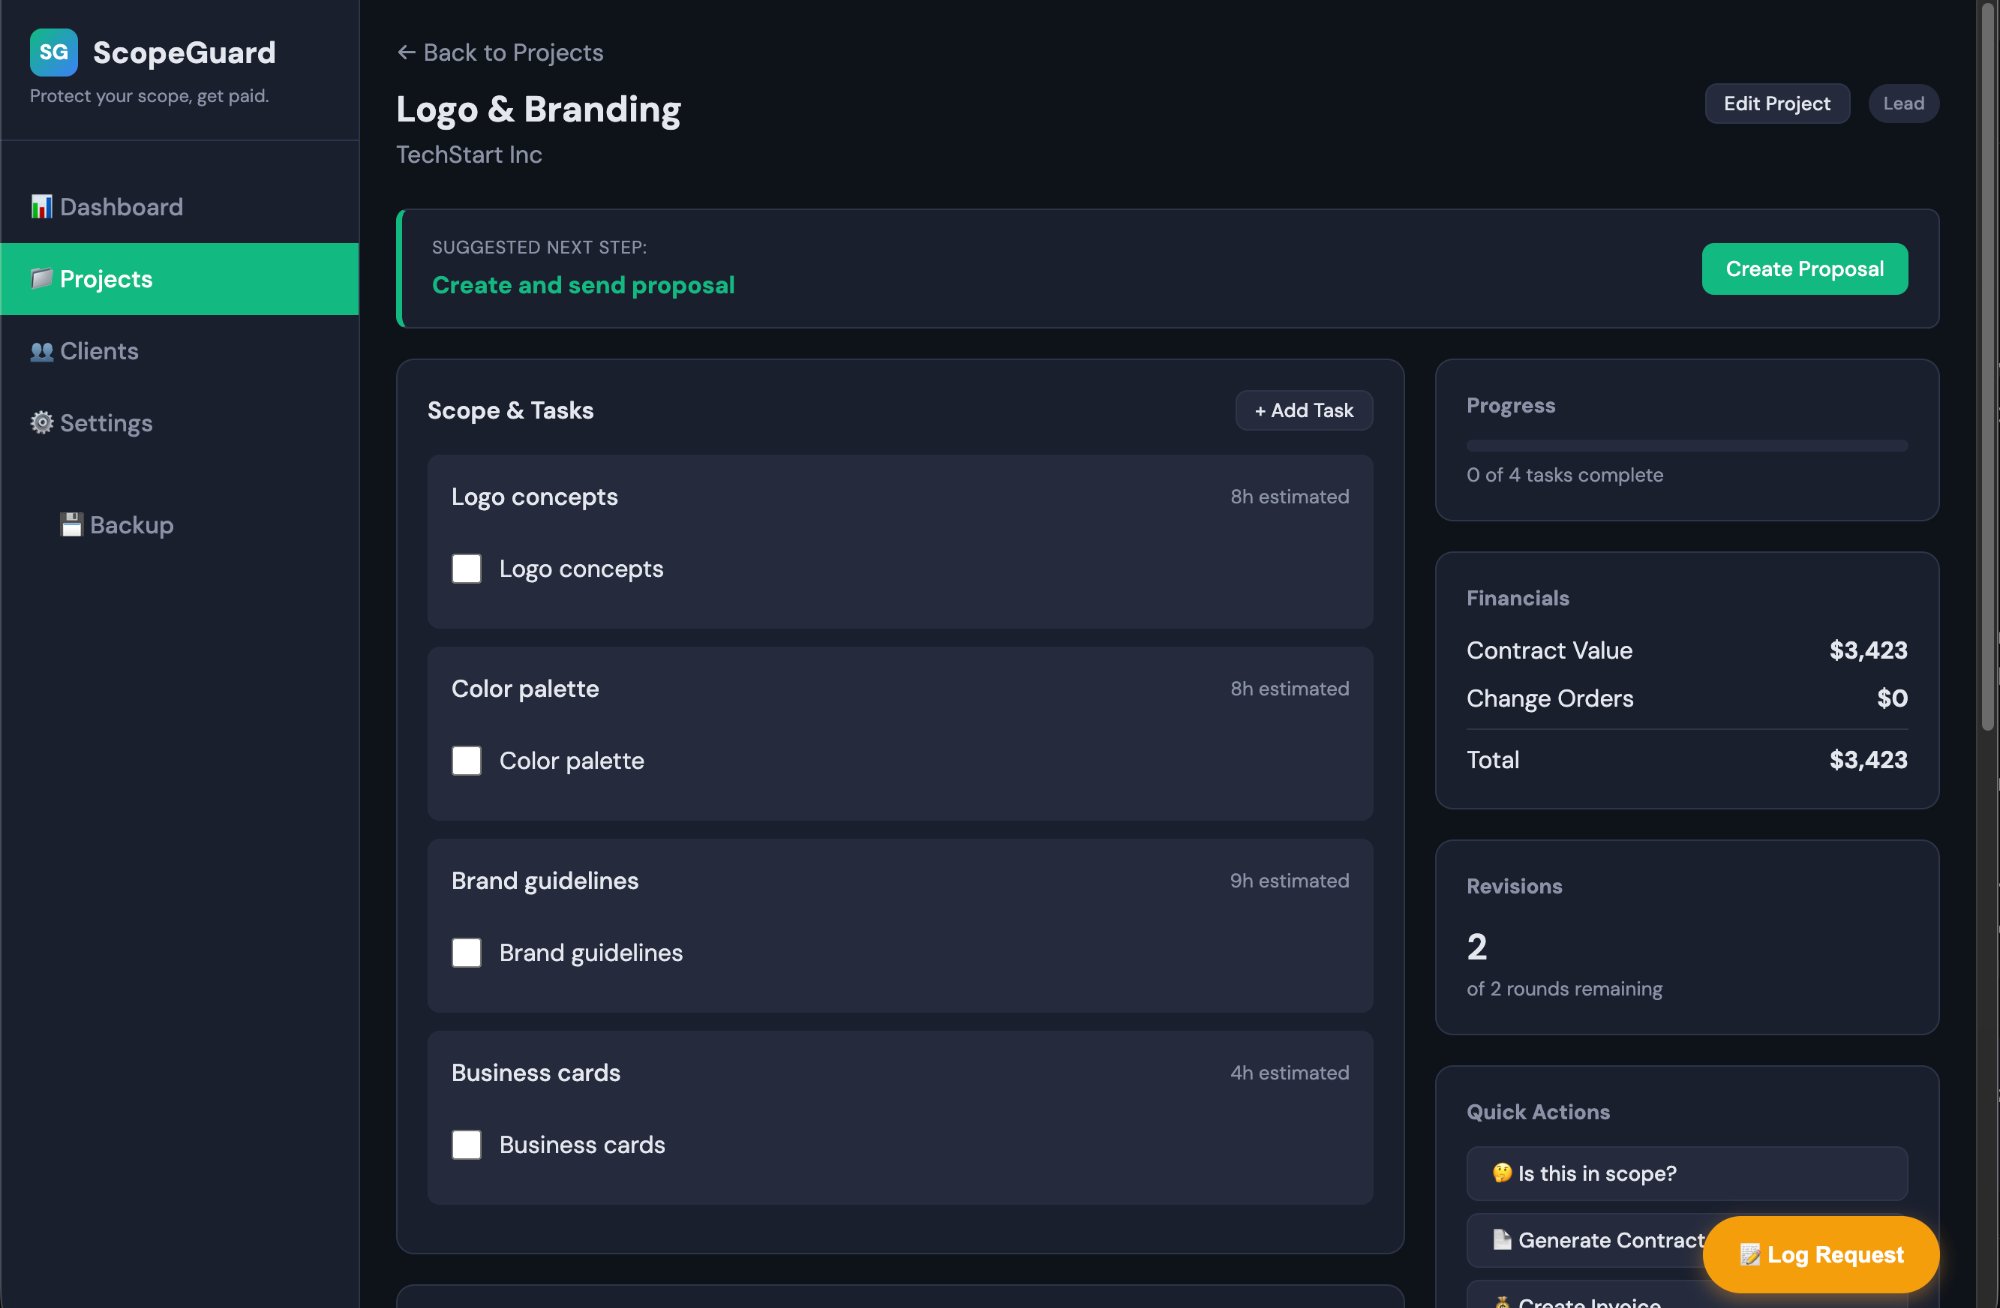Image resolution: width=2000 pixels, height=1308 pixels.
Task: Open the Clients sidebar section
Action: (99, 351)
